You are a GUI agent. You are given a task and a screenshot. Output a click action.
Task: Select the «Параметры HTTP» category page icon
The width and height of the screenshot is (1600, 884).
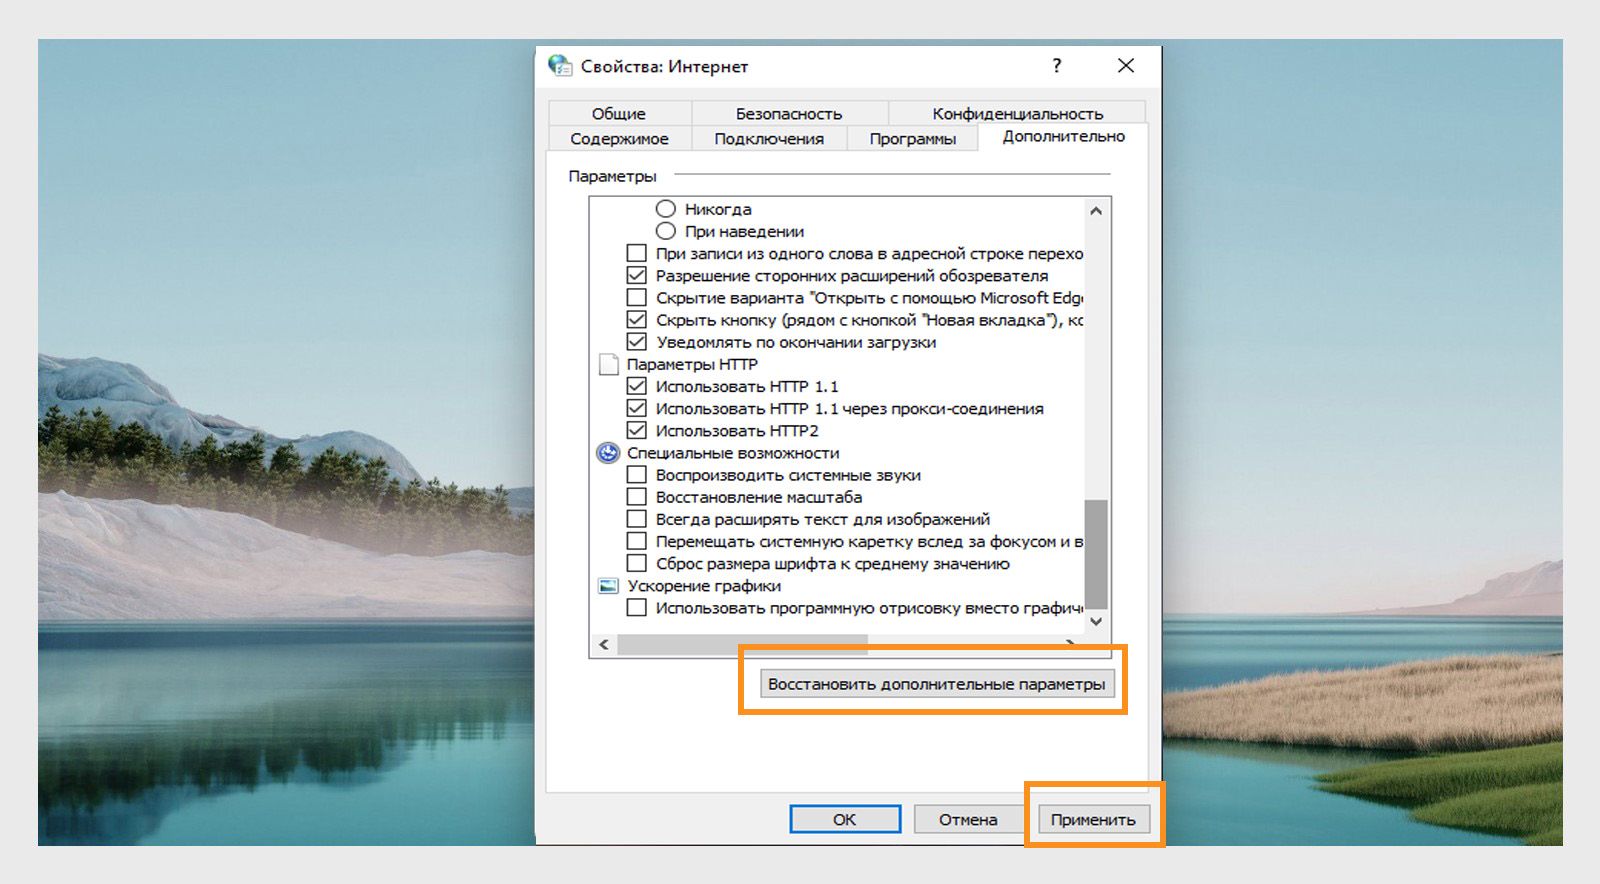click(608, 364)
